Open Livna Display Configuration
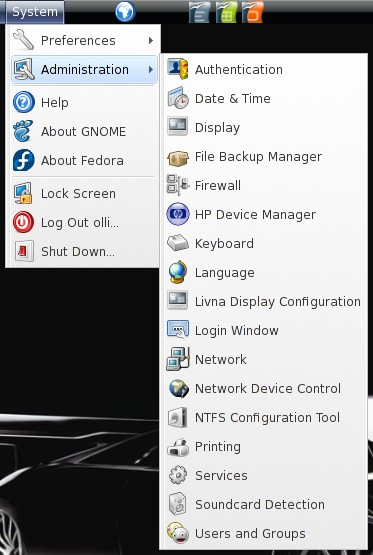 click(x=264, y=302)
